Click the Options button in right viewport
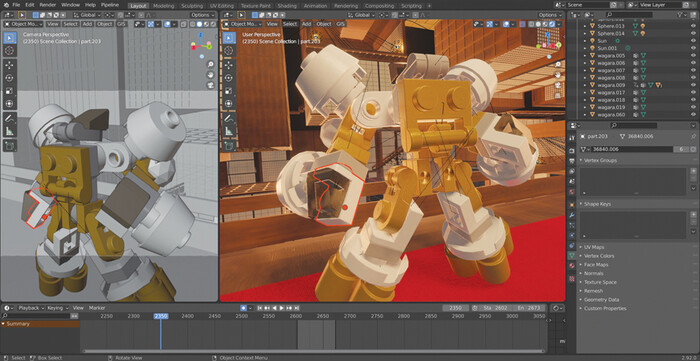 pyautogui.click(x=550, y=15)
